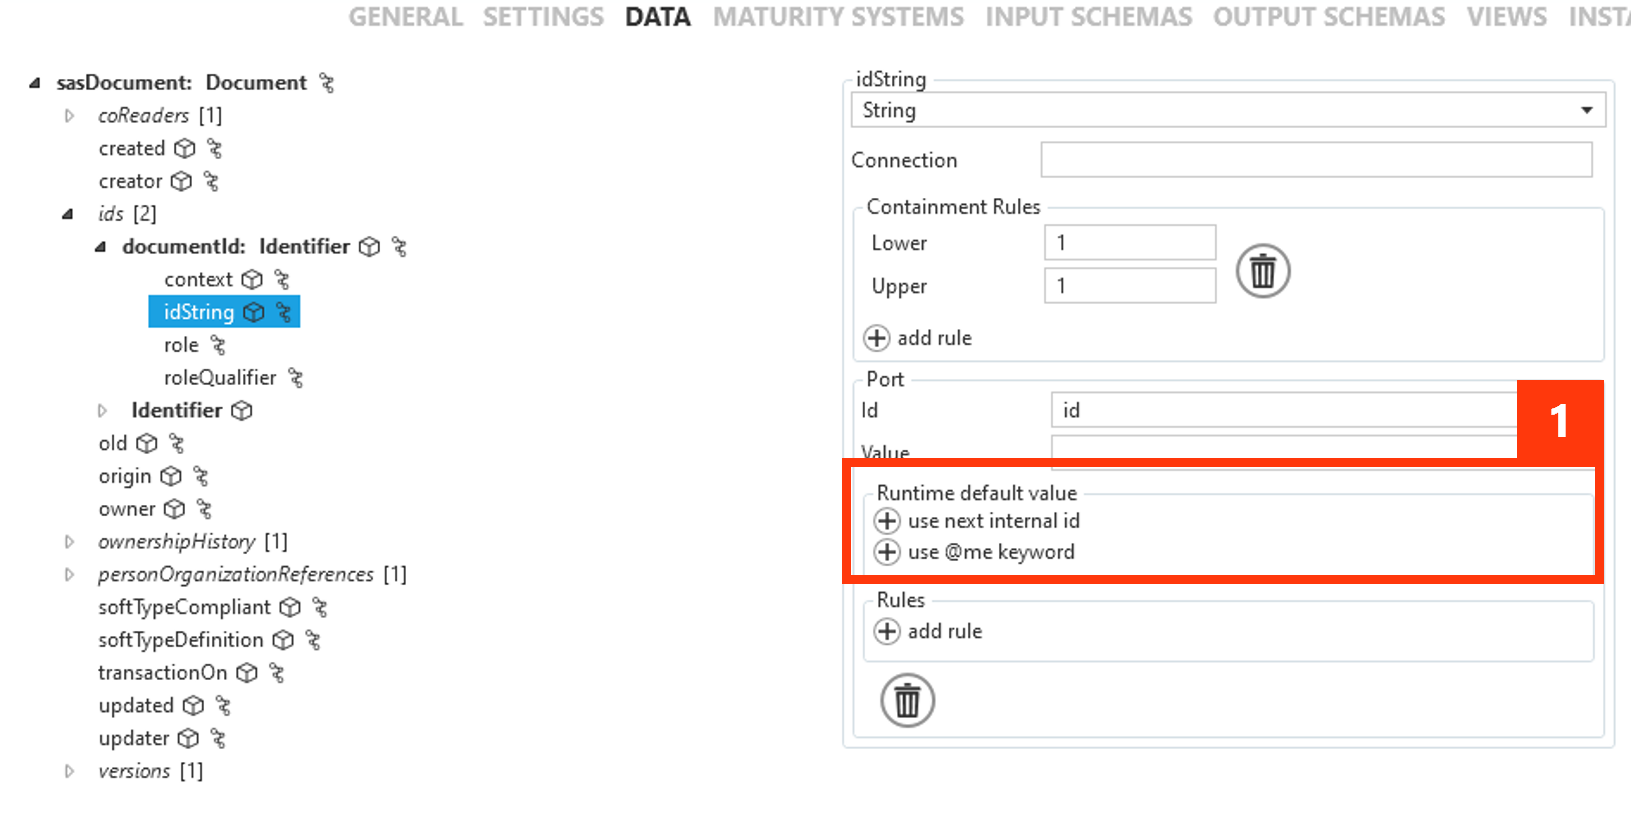The height and width of the screenshot is (840, 1631).
Task: Go to the INPUT SCHEMAS tab
Action: [1088, 17]
